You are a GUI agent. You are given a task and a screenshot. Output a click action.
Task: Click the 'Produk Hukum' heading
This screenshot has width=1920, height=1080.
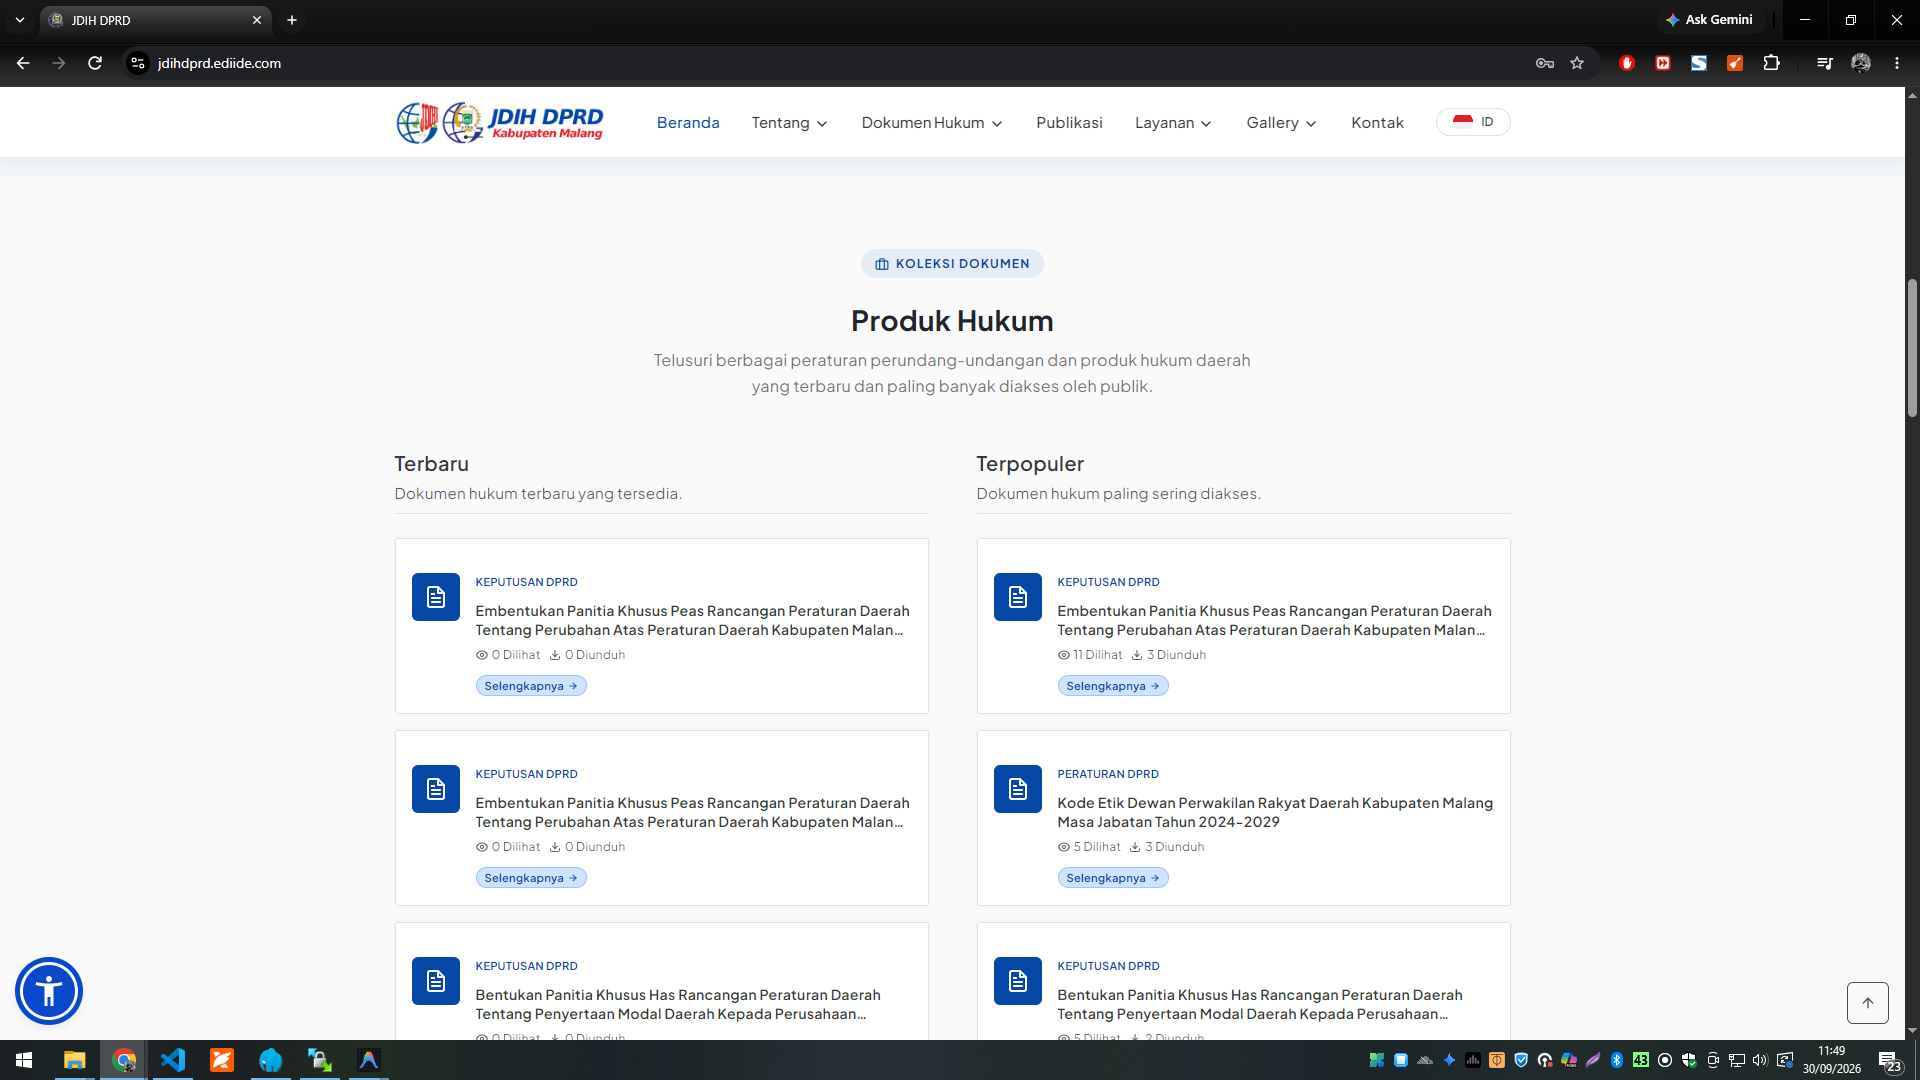(x=952, y=321)
